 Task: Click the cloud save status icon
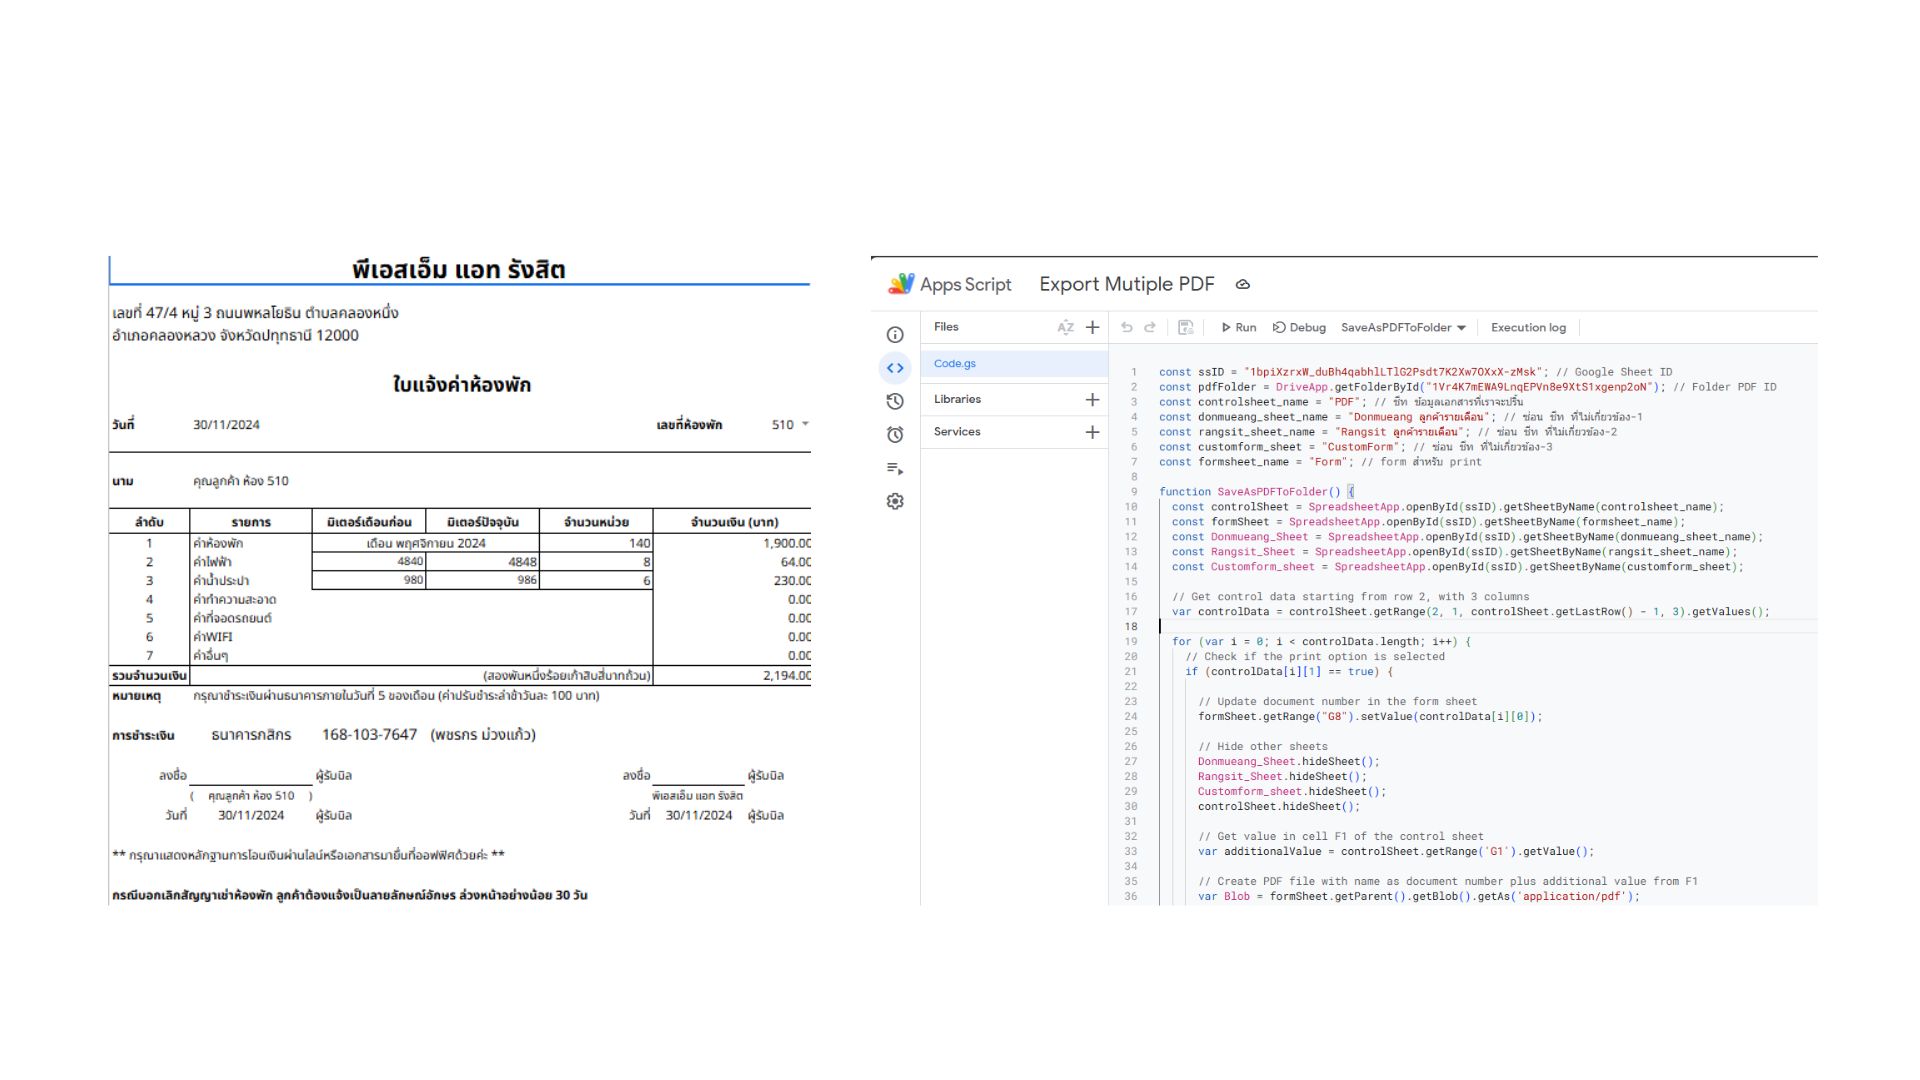coord(1243,284)
